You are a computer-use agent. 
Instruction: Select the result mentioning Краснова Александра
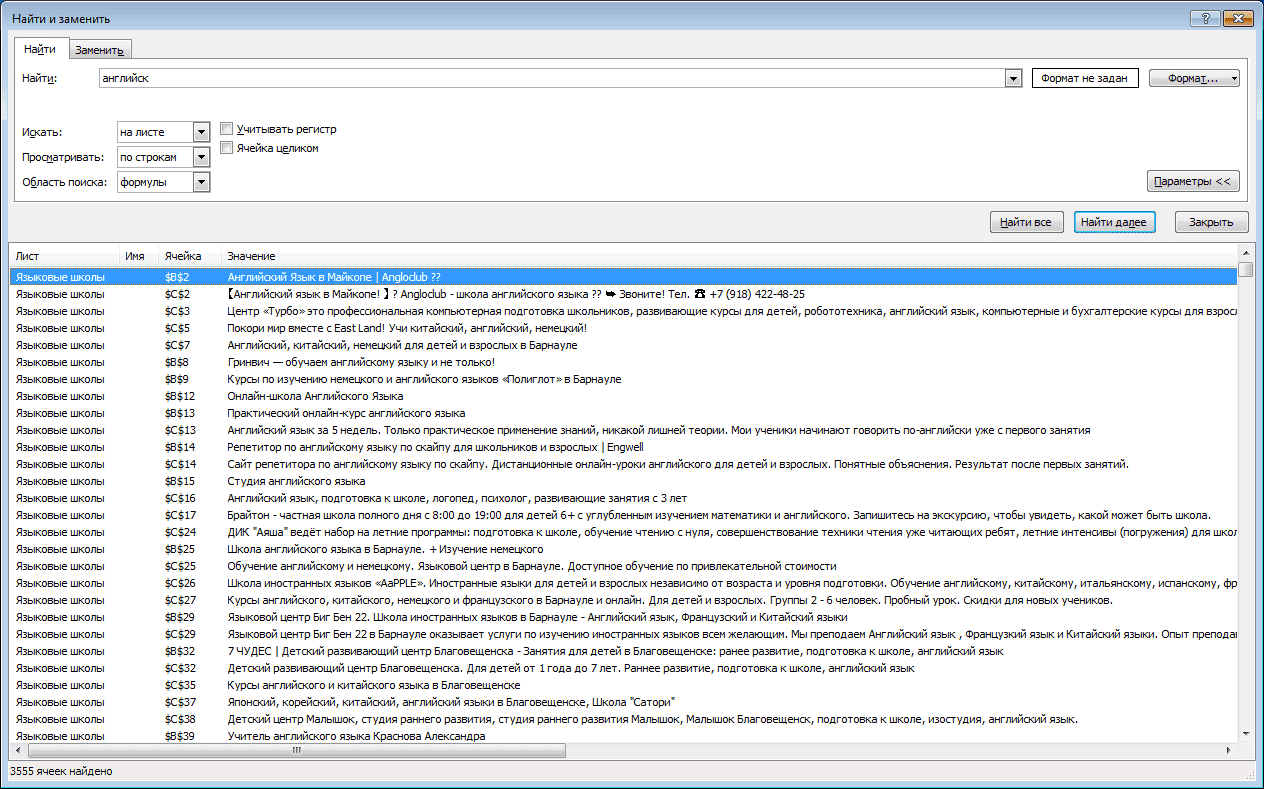tap(623, 736)
